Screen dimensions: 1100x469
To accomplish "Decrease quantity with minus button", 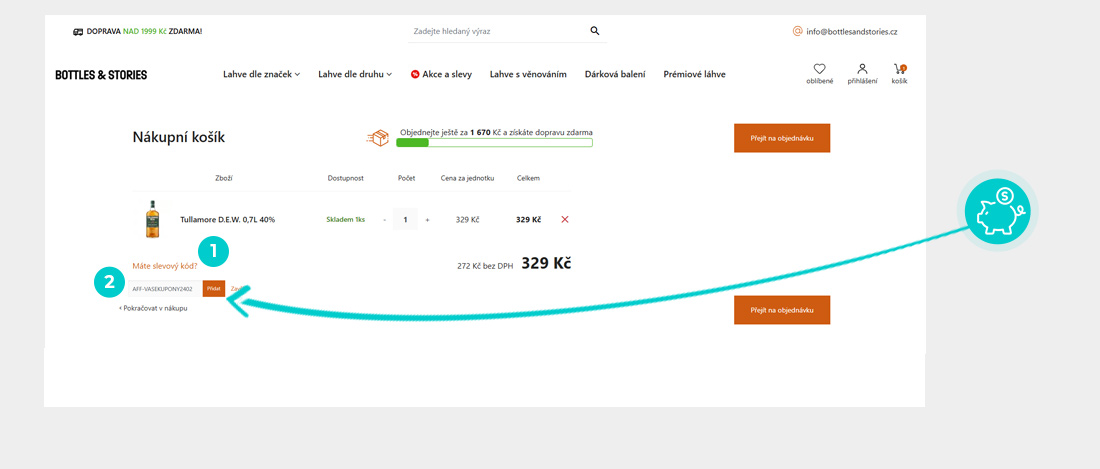I will point(385,220).
